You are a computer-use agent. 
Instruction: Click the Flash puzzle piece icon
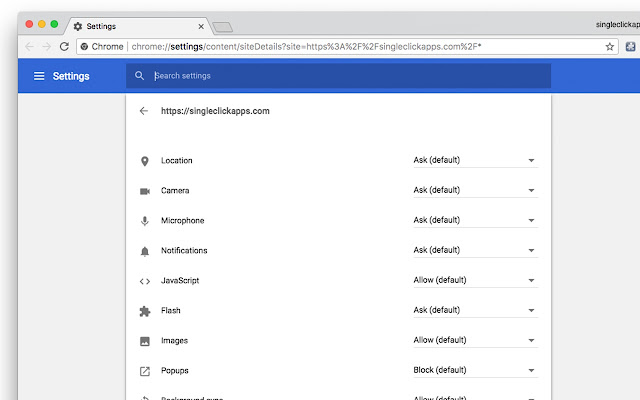point(144,311)
